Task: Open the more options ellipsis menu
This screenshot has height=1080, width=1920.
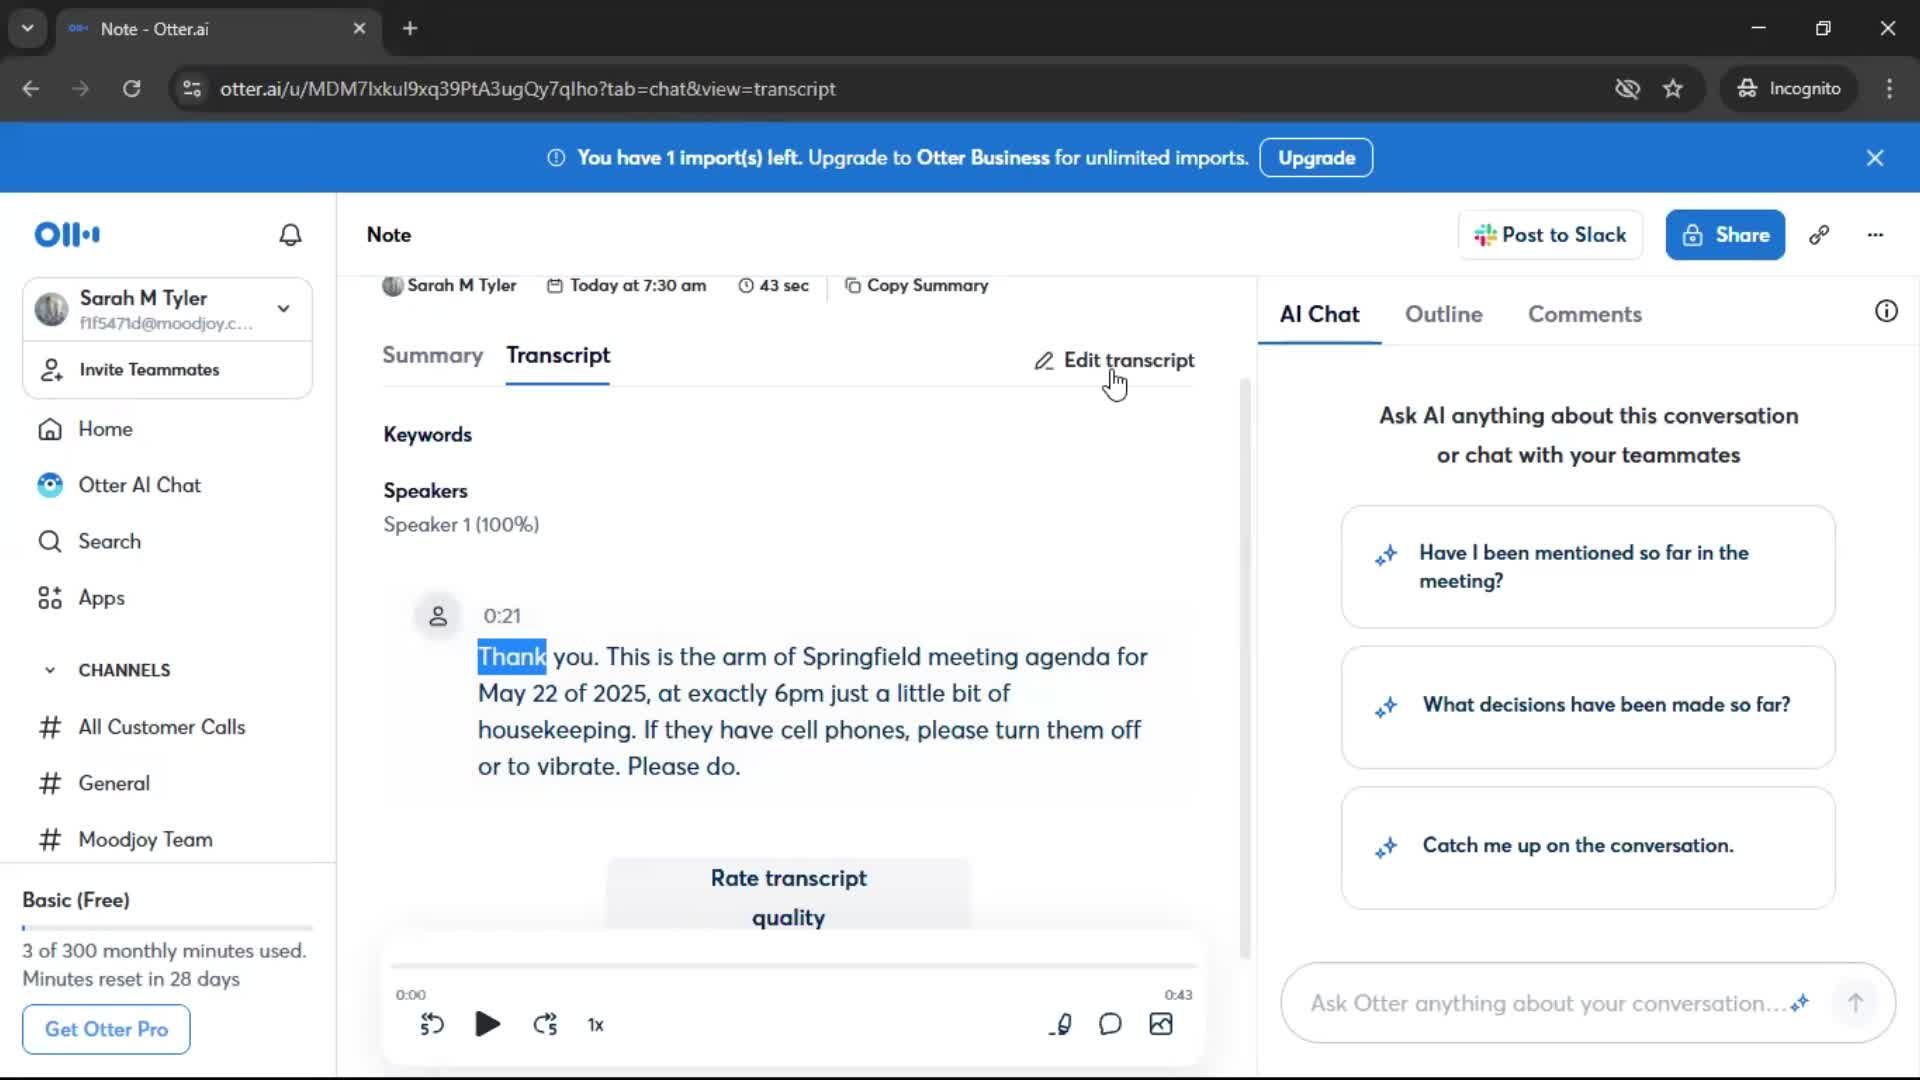Action: [1875, 235]
